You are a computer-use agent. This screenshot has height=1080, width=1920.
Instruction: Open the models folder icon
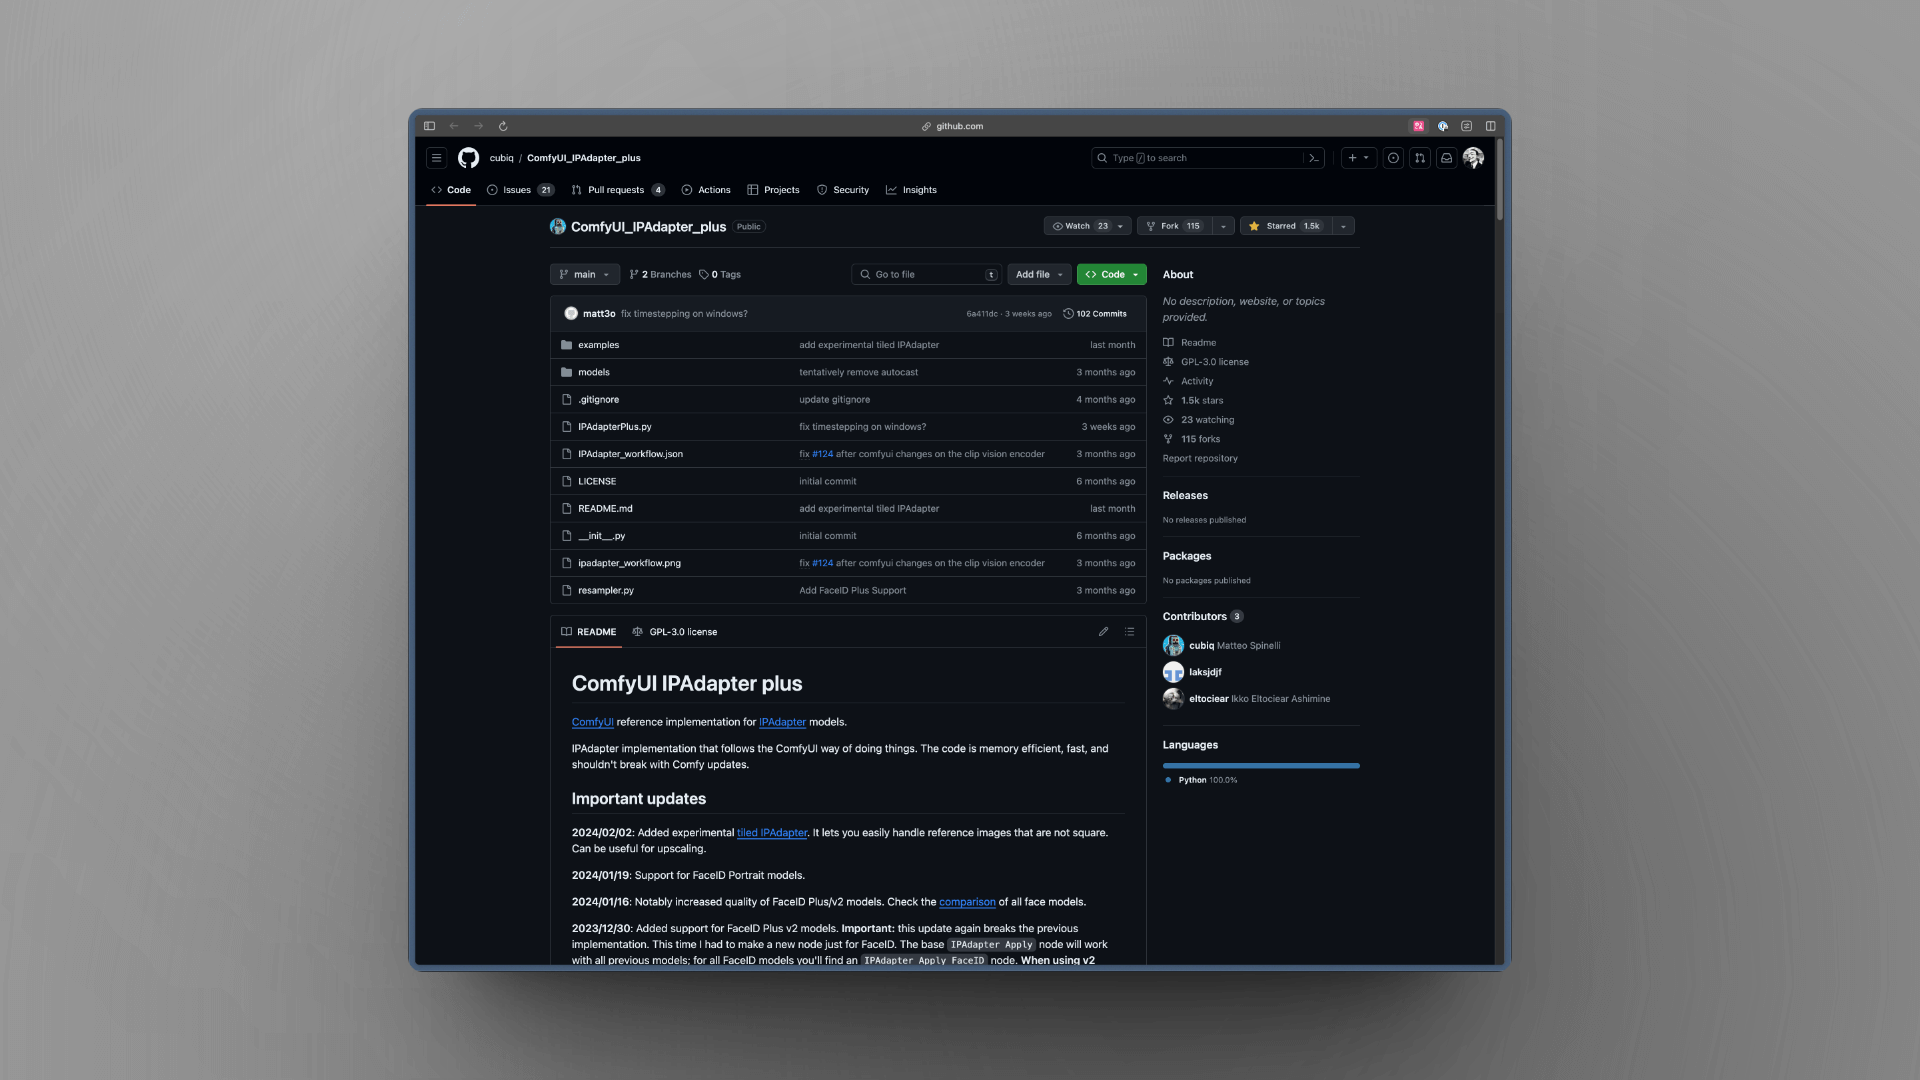567,372
